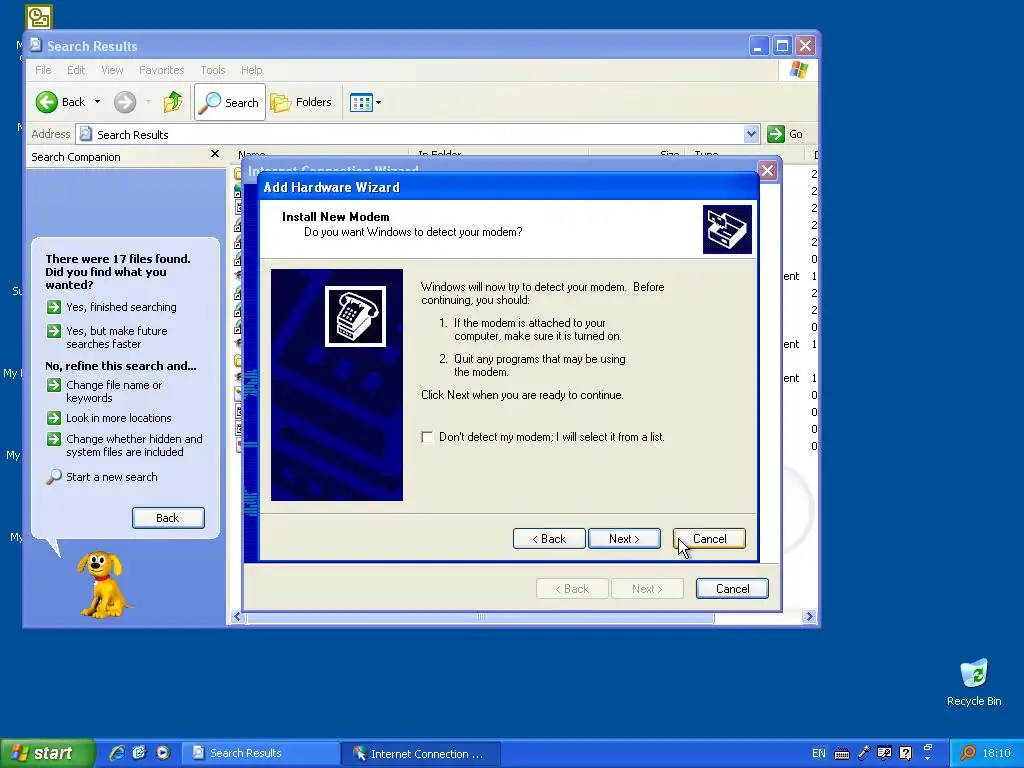The height and width of the screenshot is (768, 1024).
Task: Maximize the Search Results window
Action: pyautogui.click(x=782, y=46)
